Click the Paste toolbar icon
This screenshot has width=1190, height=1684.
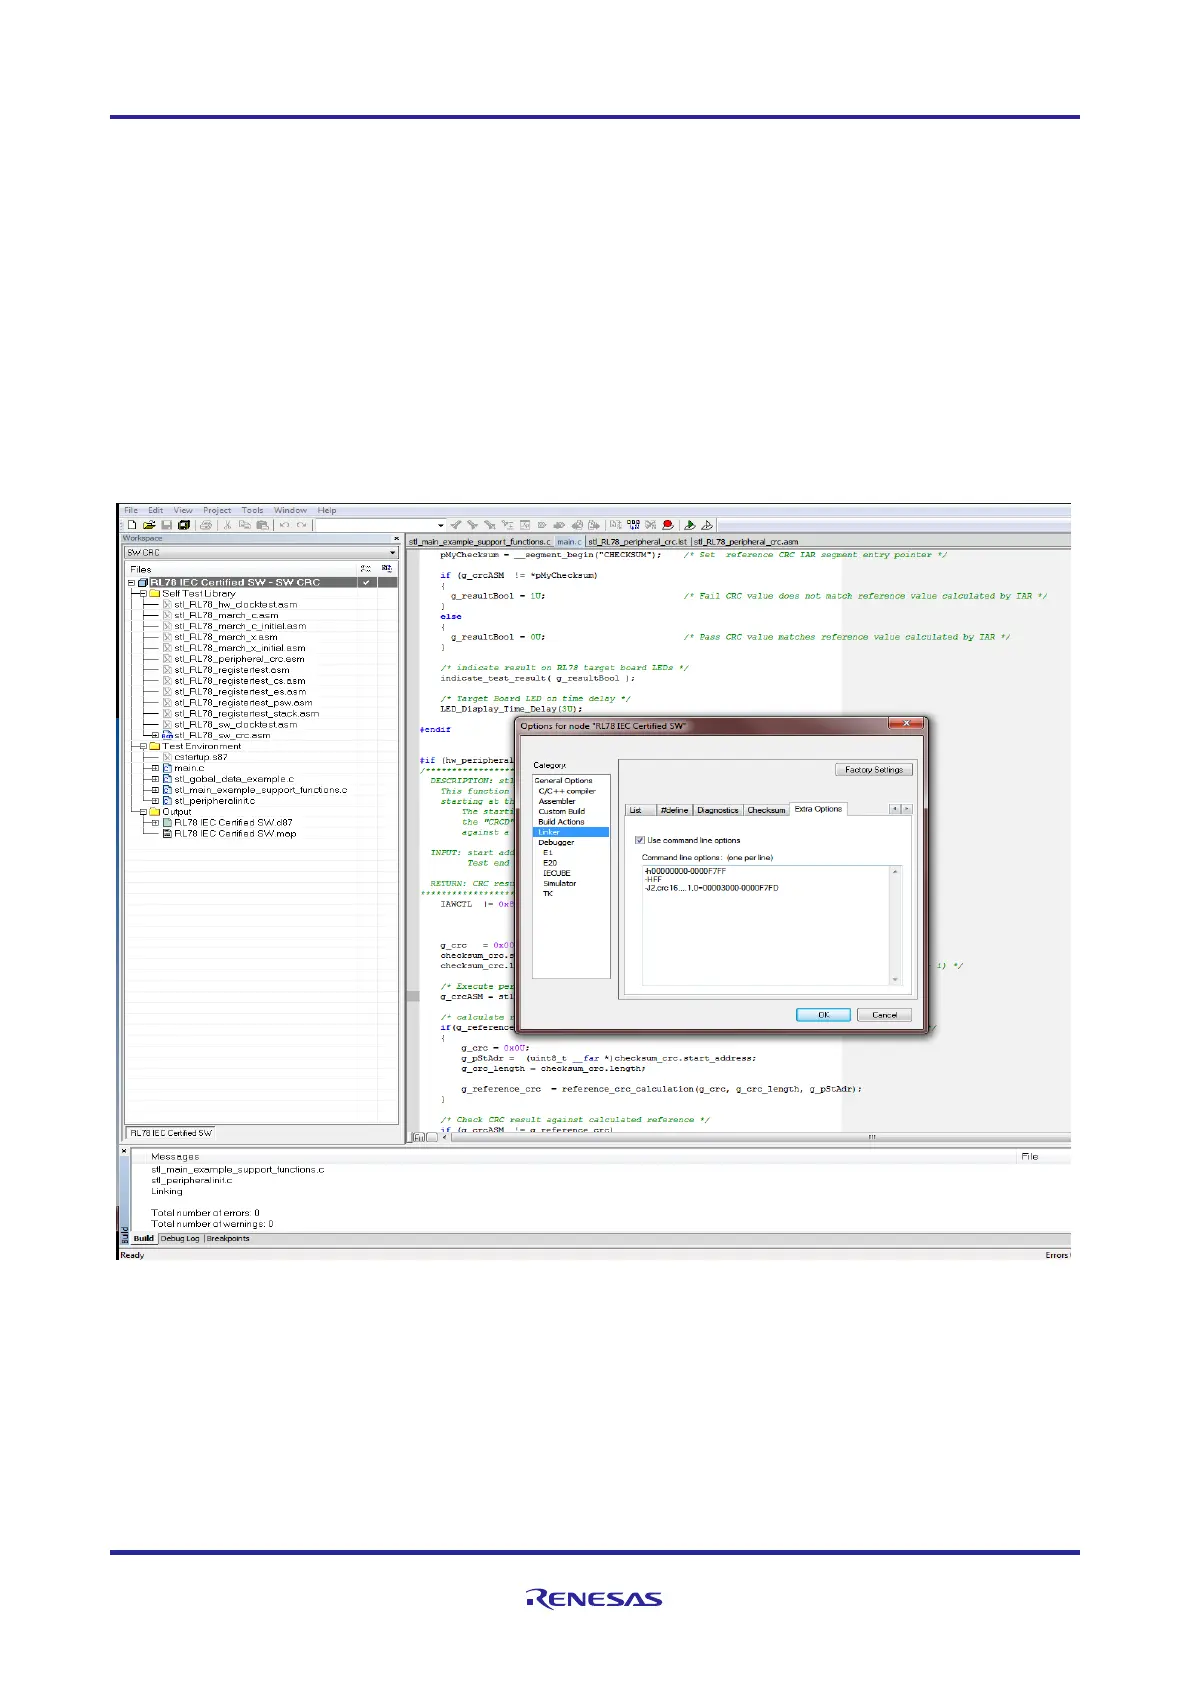tap(262, 525)
